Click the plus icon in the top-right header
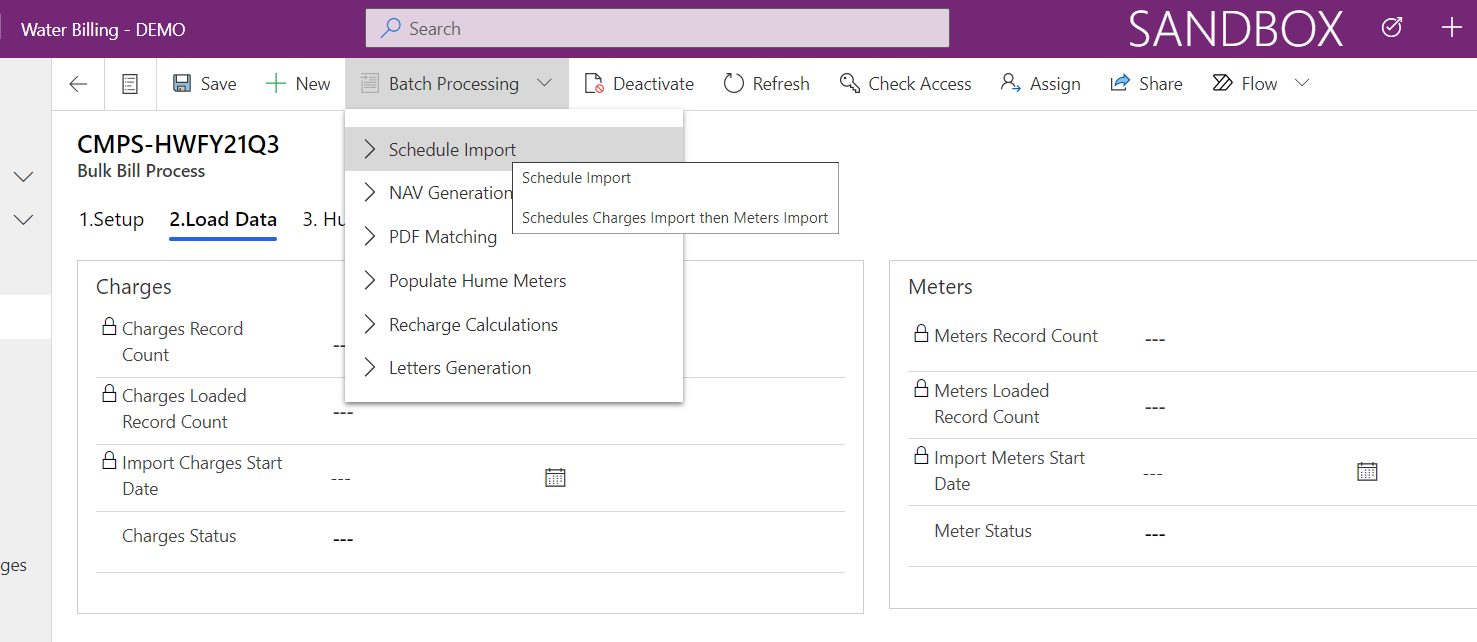 point(1451,27)
